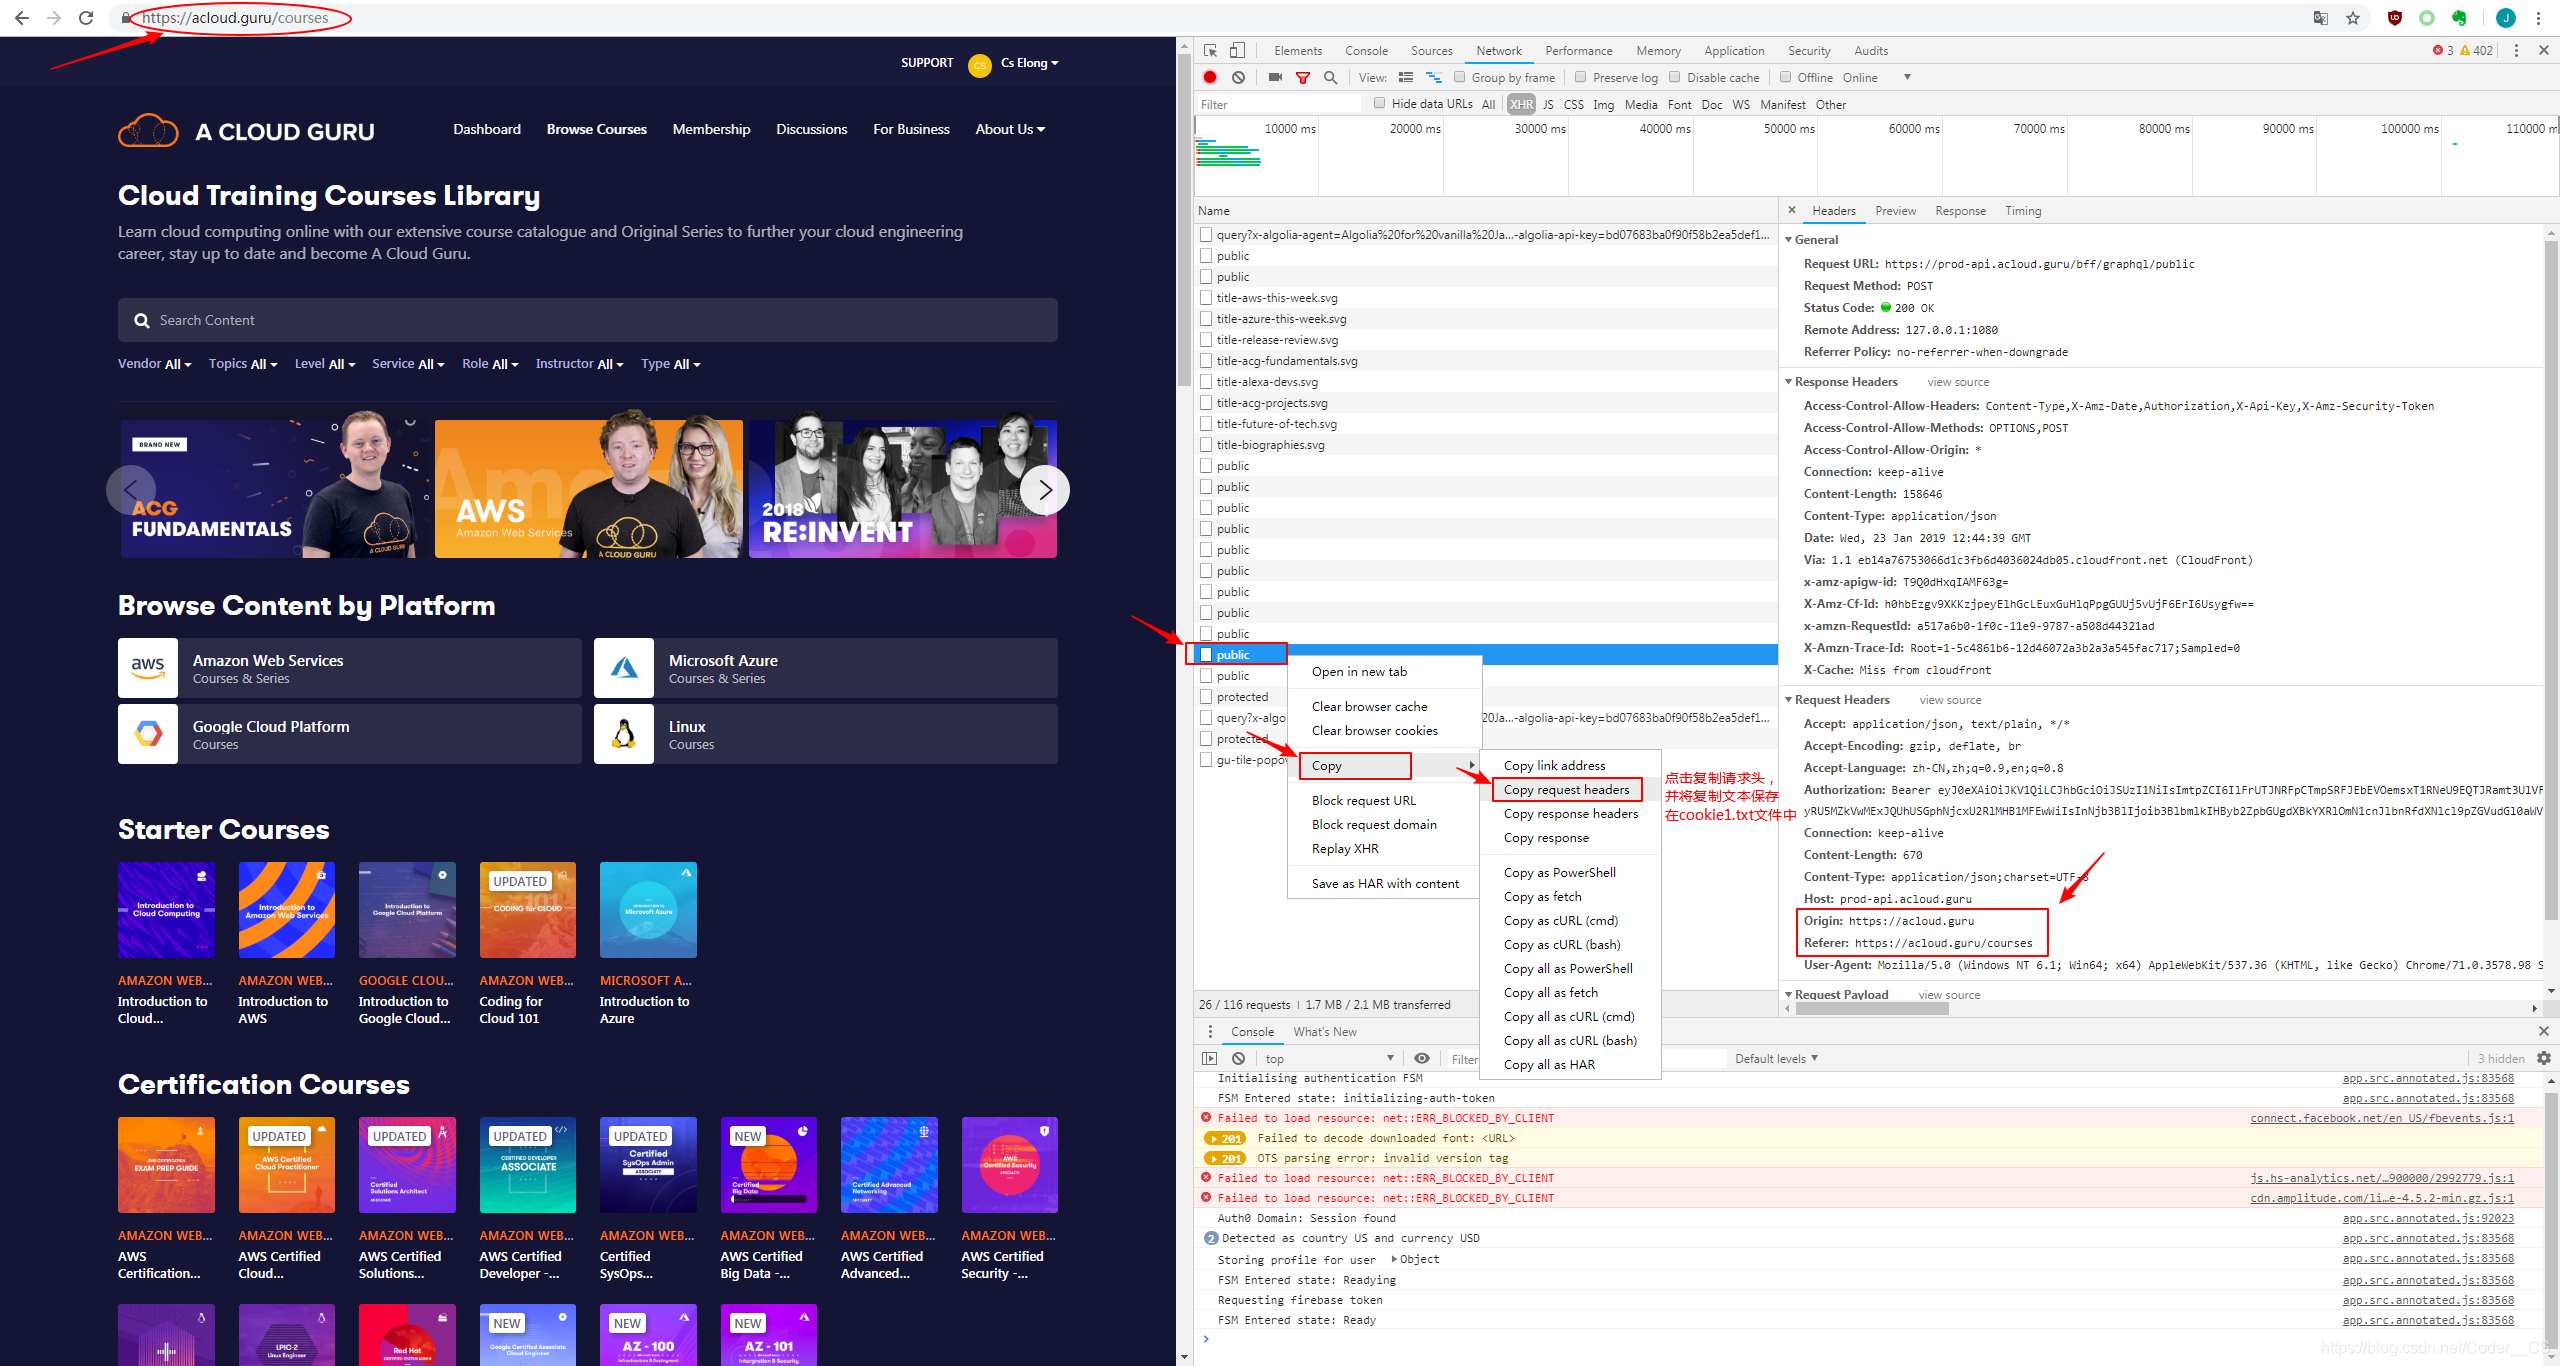Bookmark this page with the star icon
The width and height of the screenshot is (2560, 1366).
(x=2353, y=18)
